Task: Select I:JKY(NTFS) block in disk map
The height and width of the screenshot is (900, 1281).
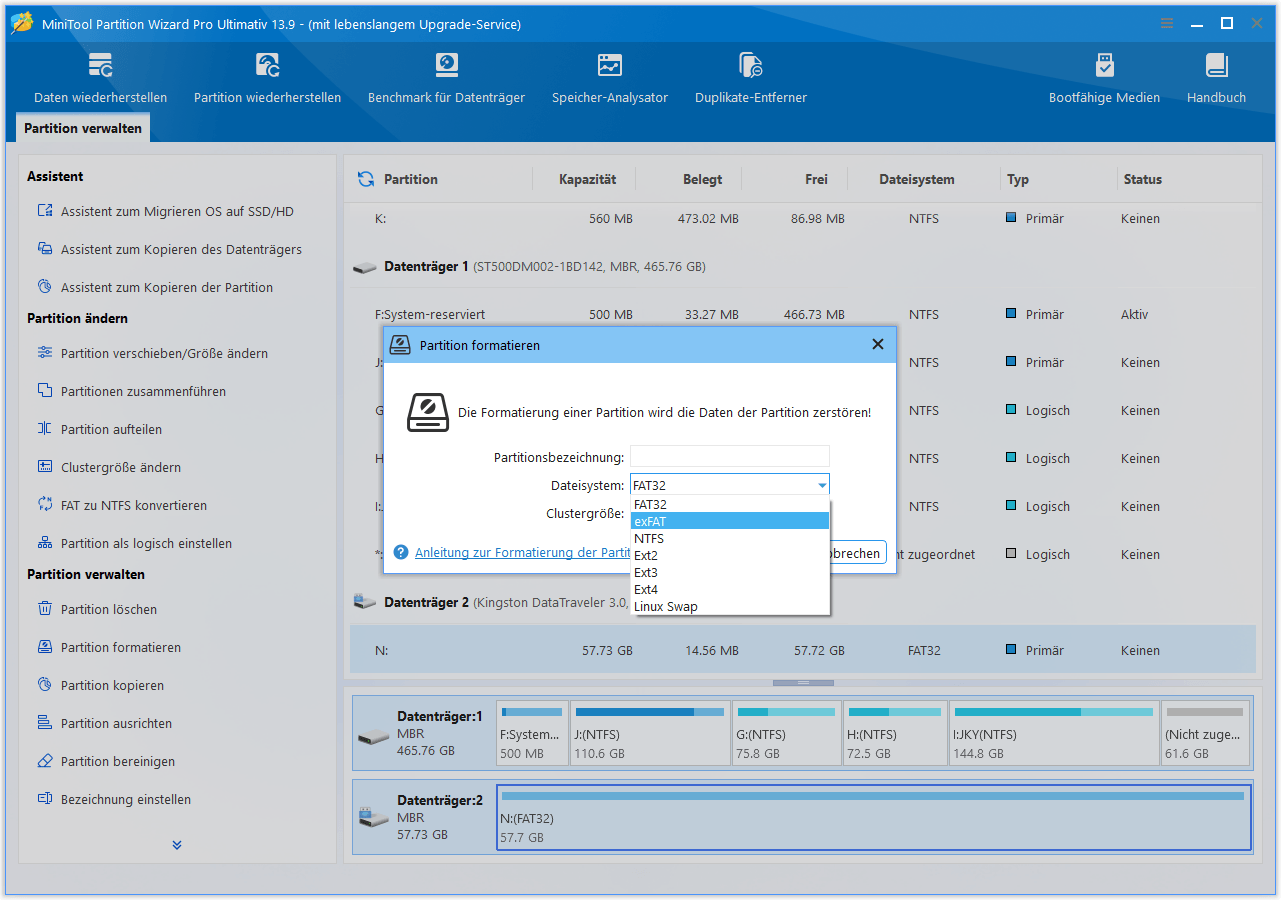Action: 1054,733
